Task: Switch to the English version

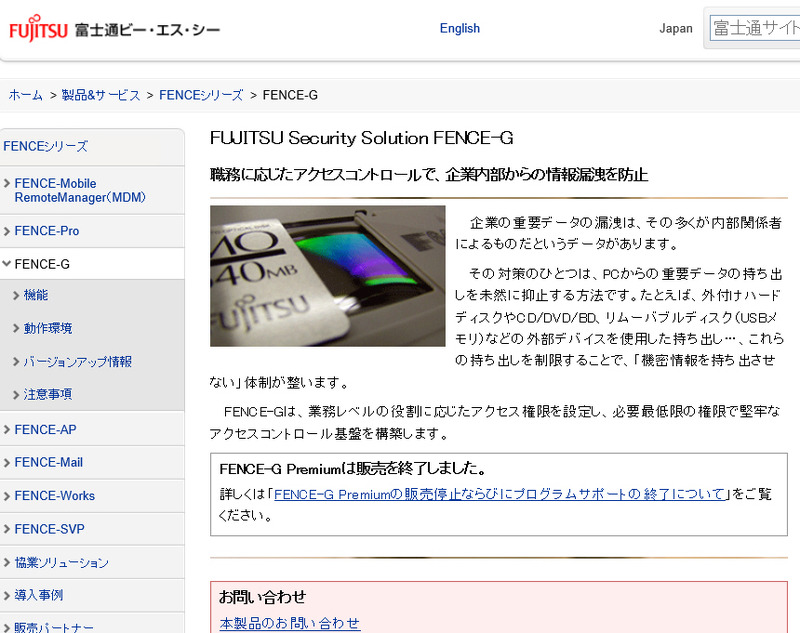Action: coord(459,28)
